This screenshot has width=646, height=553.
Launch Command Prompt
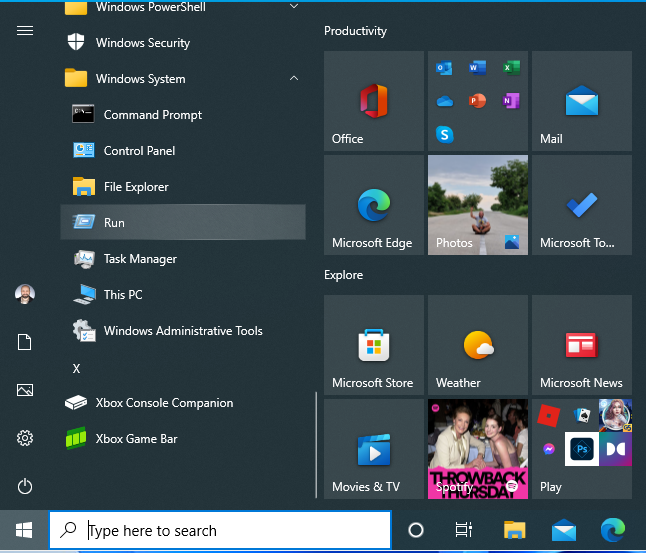tap(183, 115)
